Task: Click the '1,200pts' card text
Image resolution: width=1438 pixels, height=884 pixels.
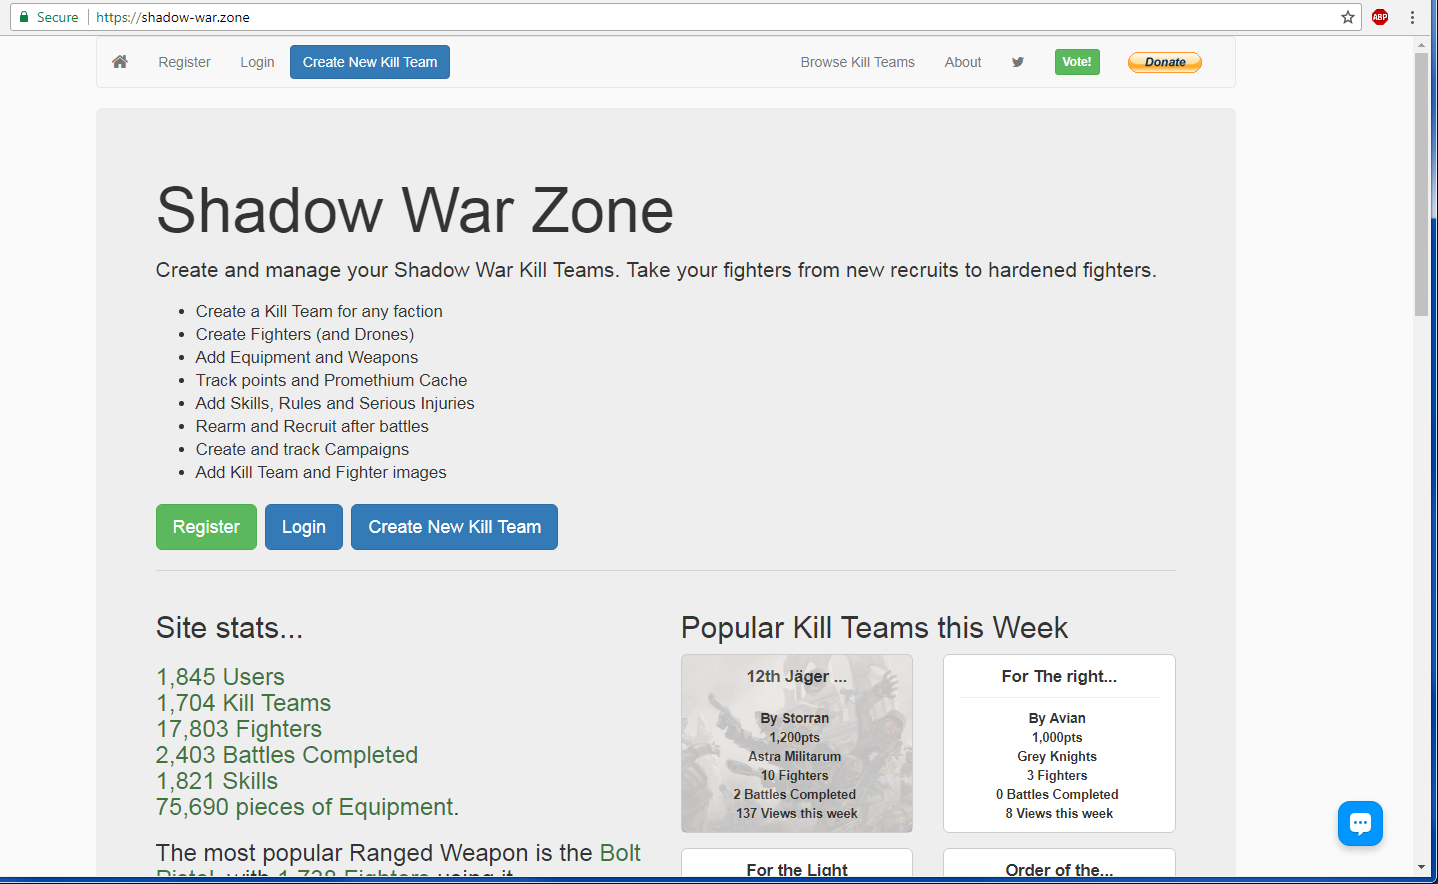Action: [x=795, y=737]
